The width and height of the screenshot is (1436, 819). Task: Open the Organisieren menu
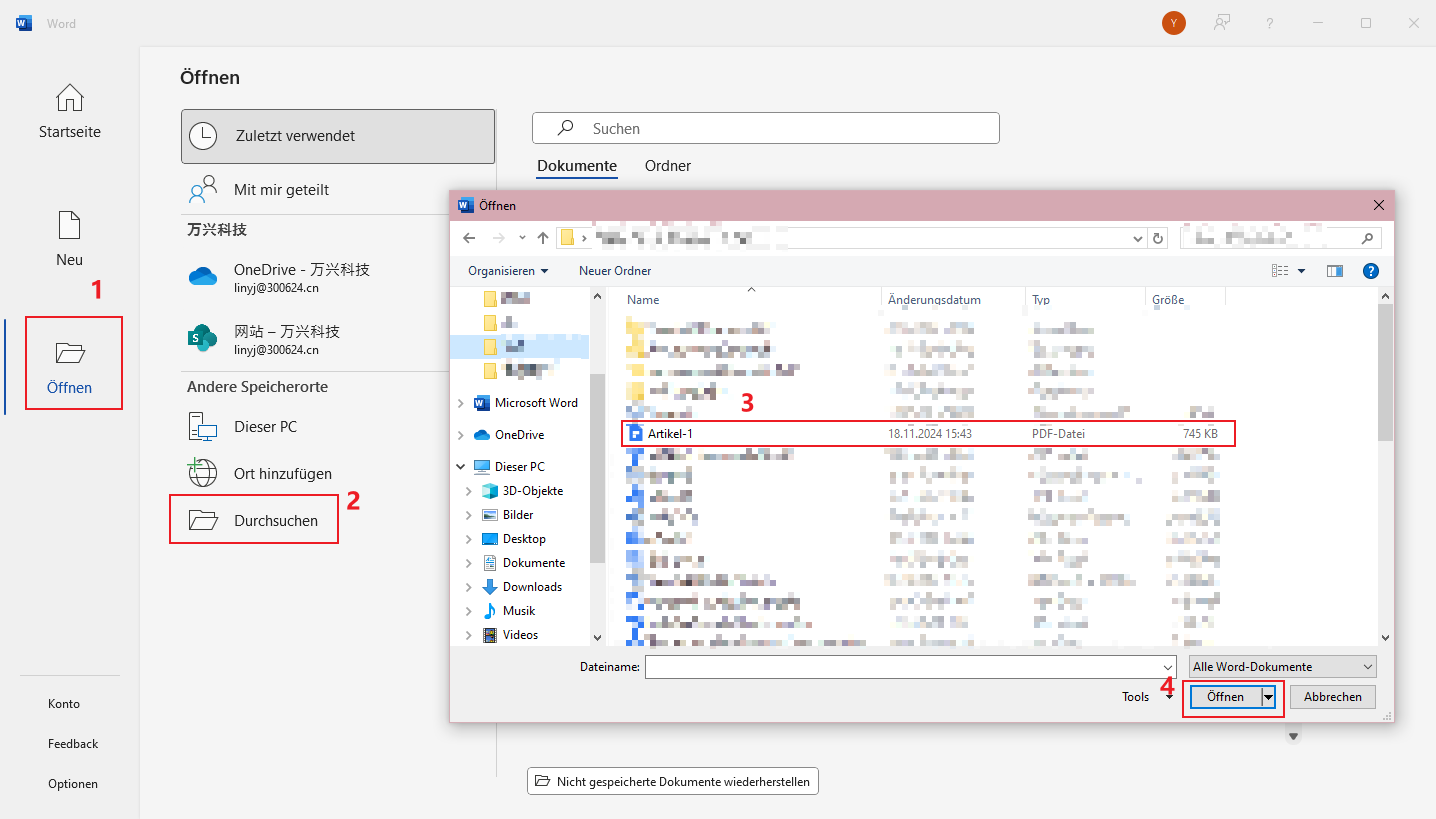click(x=508, y=271)
